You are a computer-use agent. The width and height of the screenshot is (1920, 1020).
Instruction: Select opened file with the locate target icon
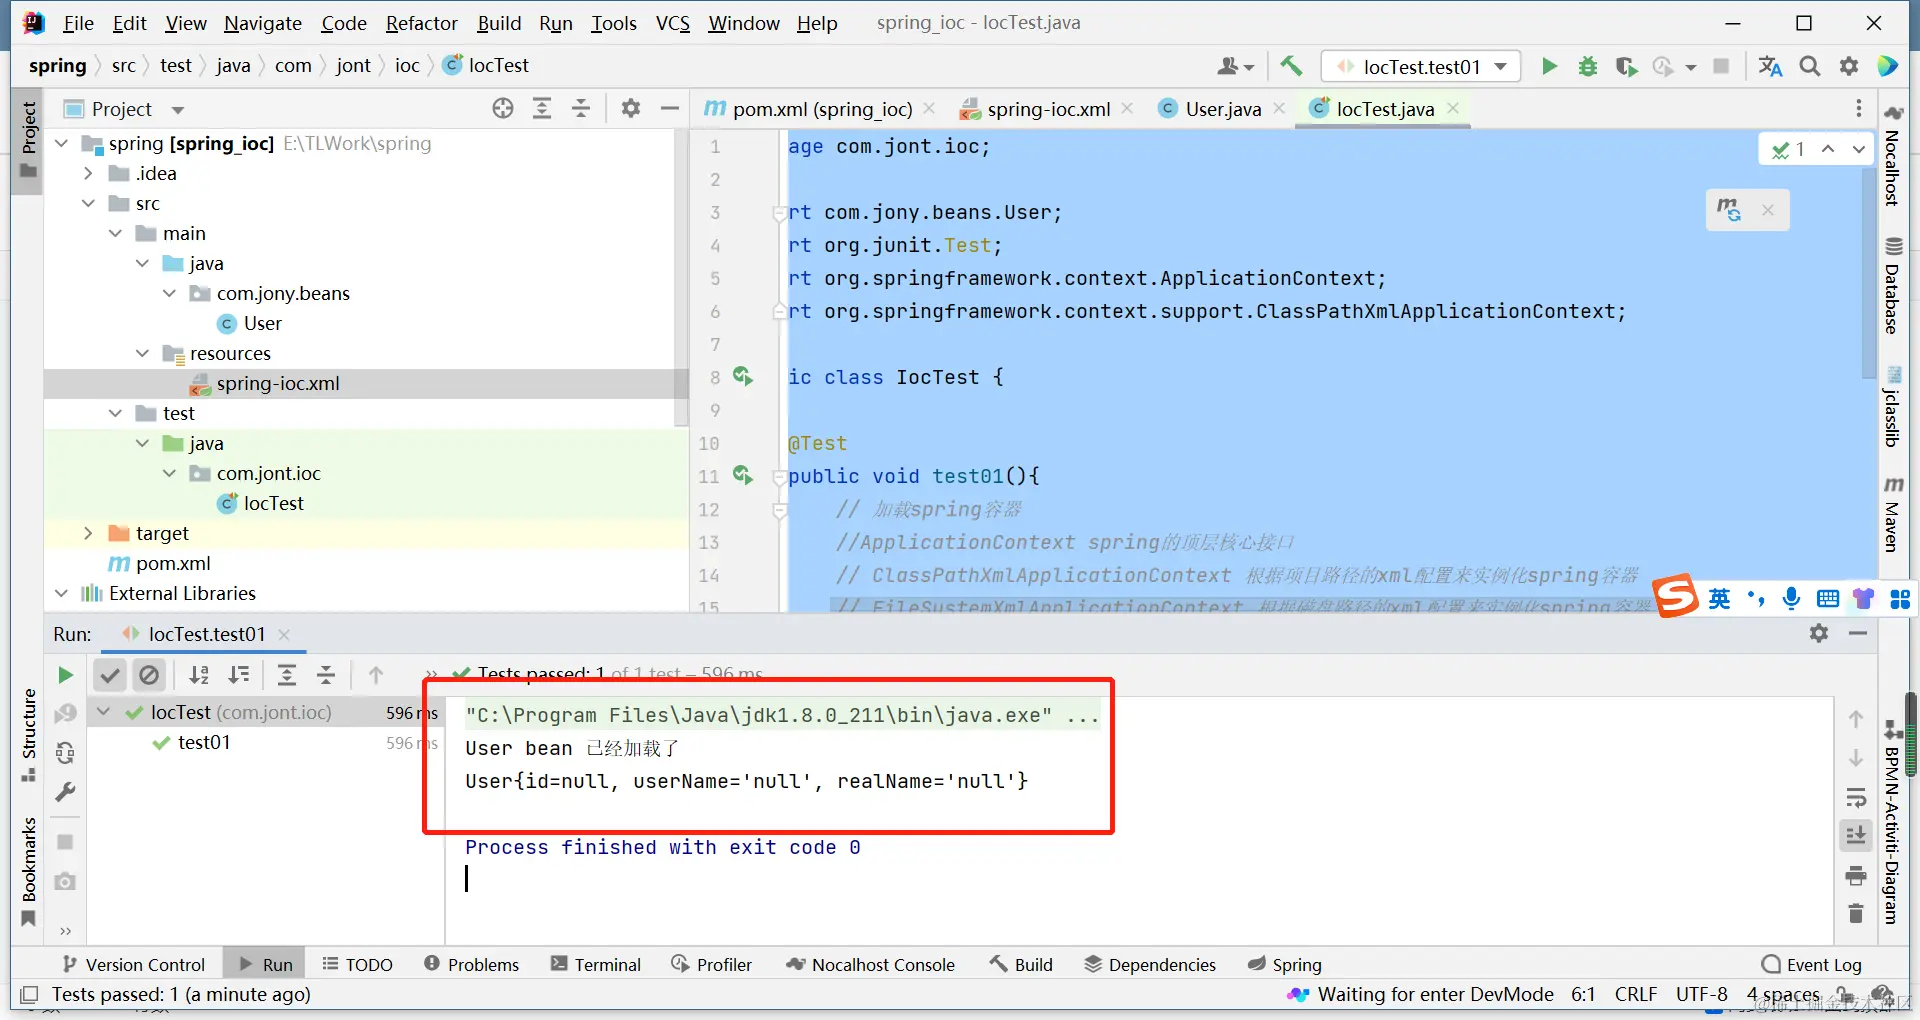click(503, 109)
